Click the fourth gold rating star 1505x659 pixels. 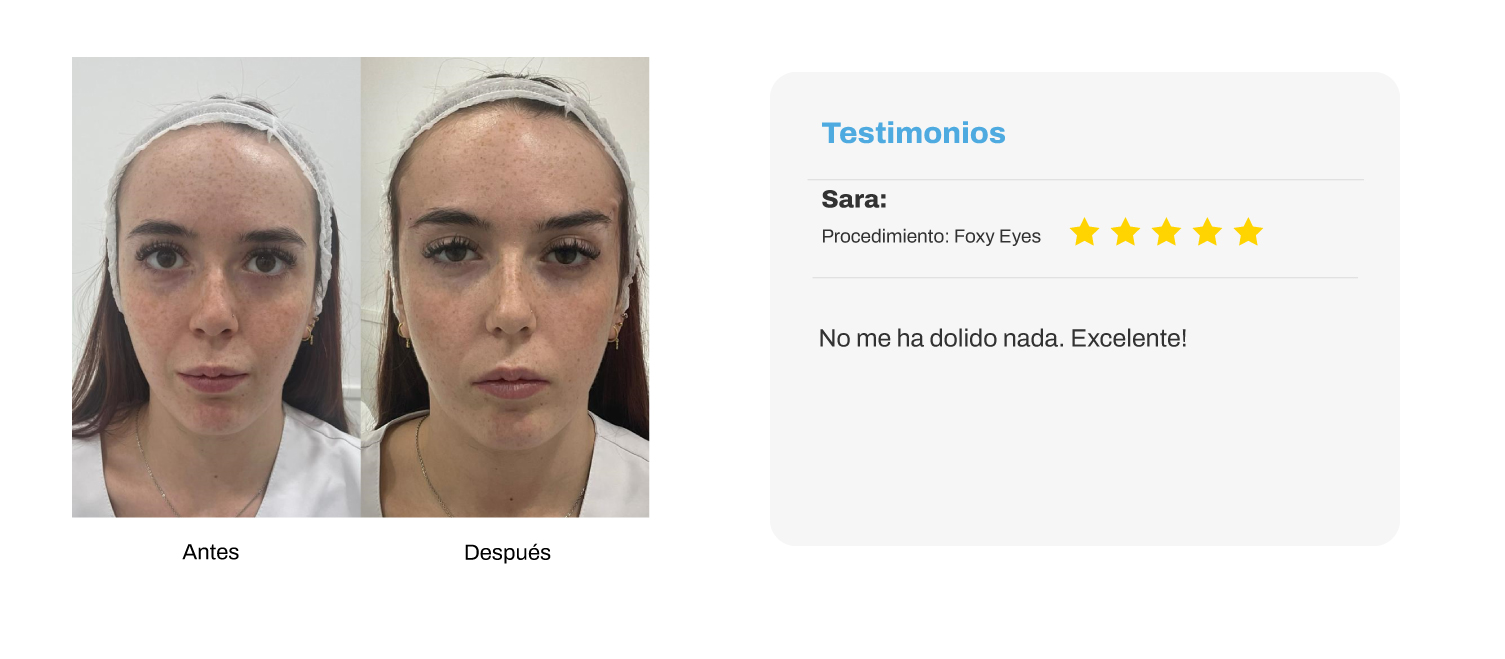pyautogui.click(x=1207, y=232)
